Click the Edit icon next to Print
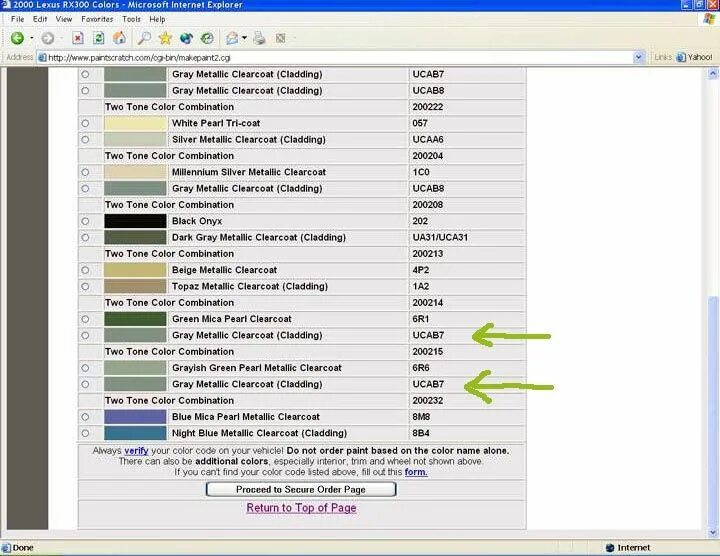The width and height of the screenshot is (720, 556). (x=280, y=38)
